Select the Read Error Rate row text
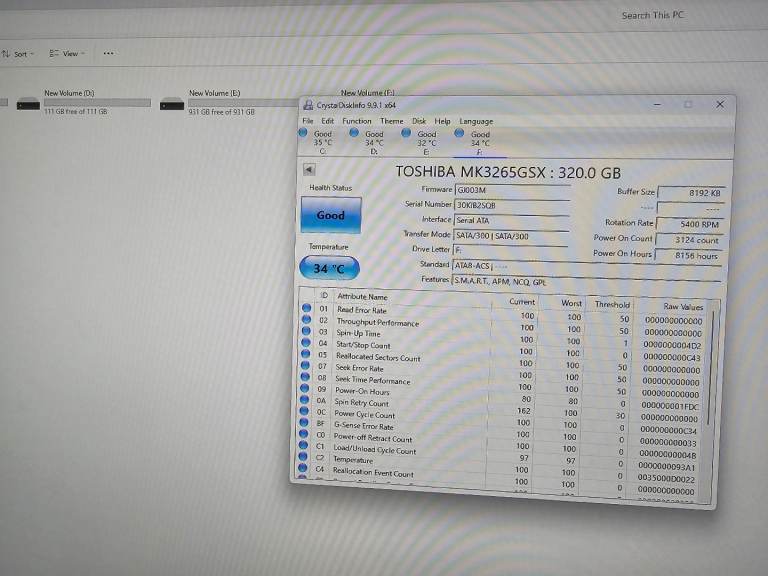 tap(362, 310)
